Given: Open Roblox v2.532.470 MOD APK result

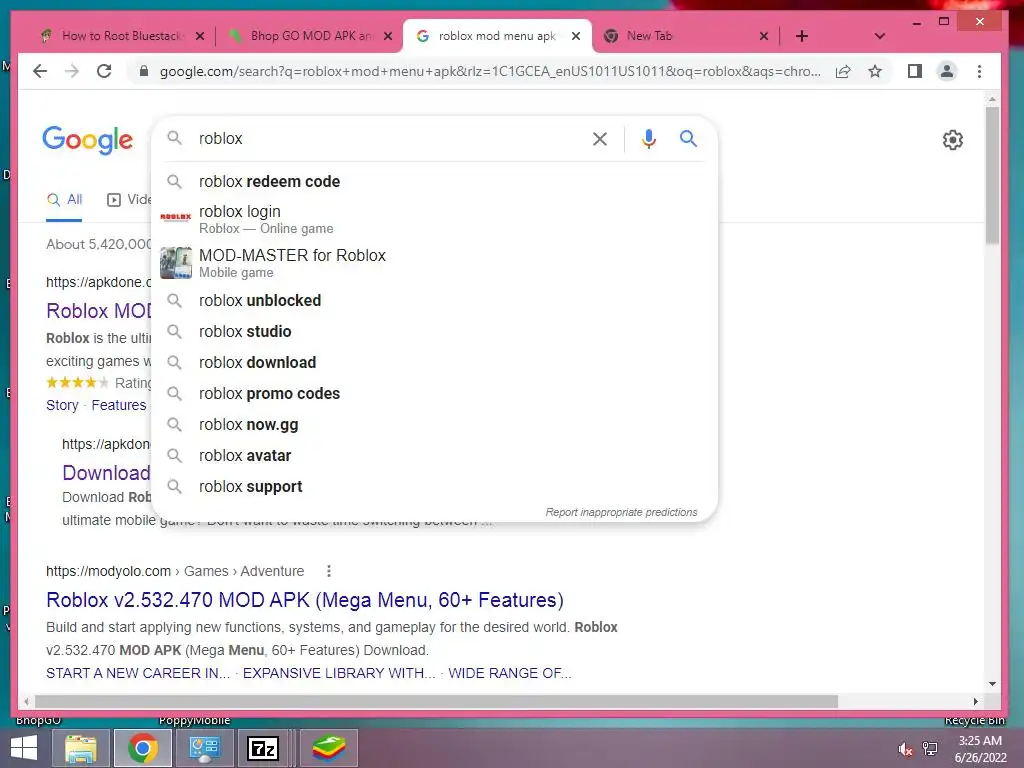Looking at the screenshot, I should pos(305,600).
